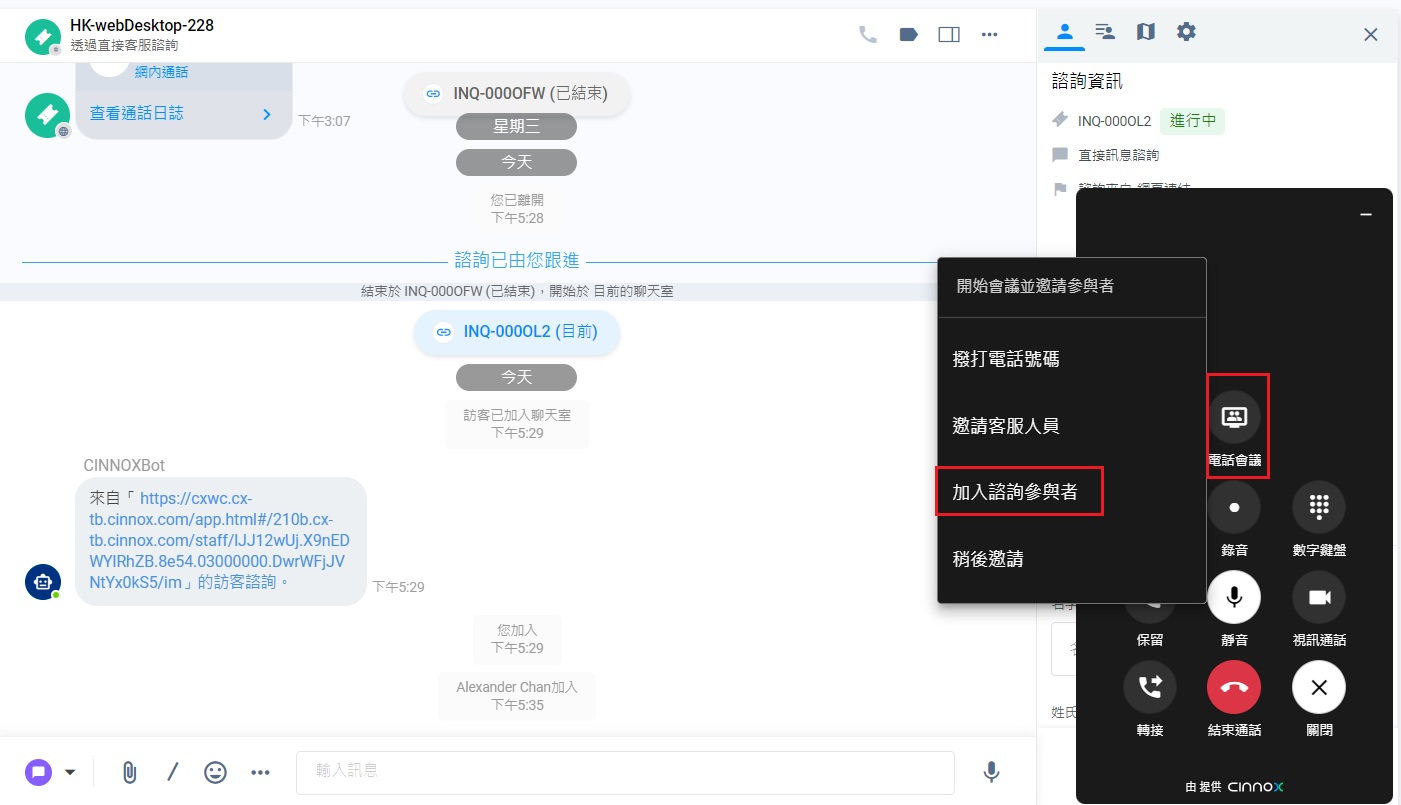Open the INQ-000OFW (已結束) inquiry link
1401x805 pixels.
point(516,93)
